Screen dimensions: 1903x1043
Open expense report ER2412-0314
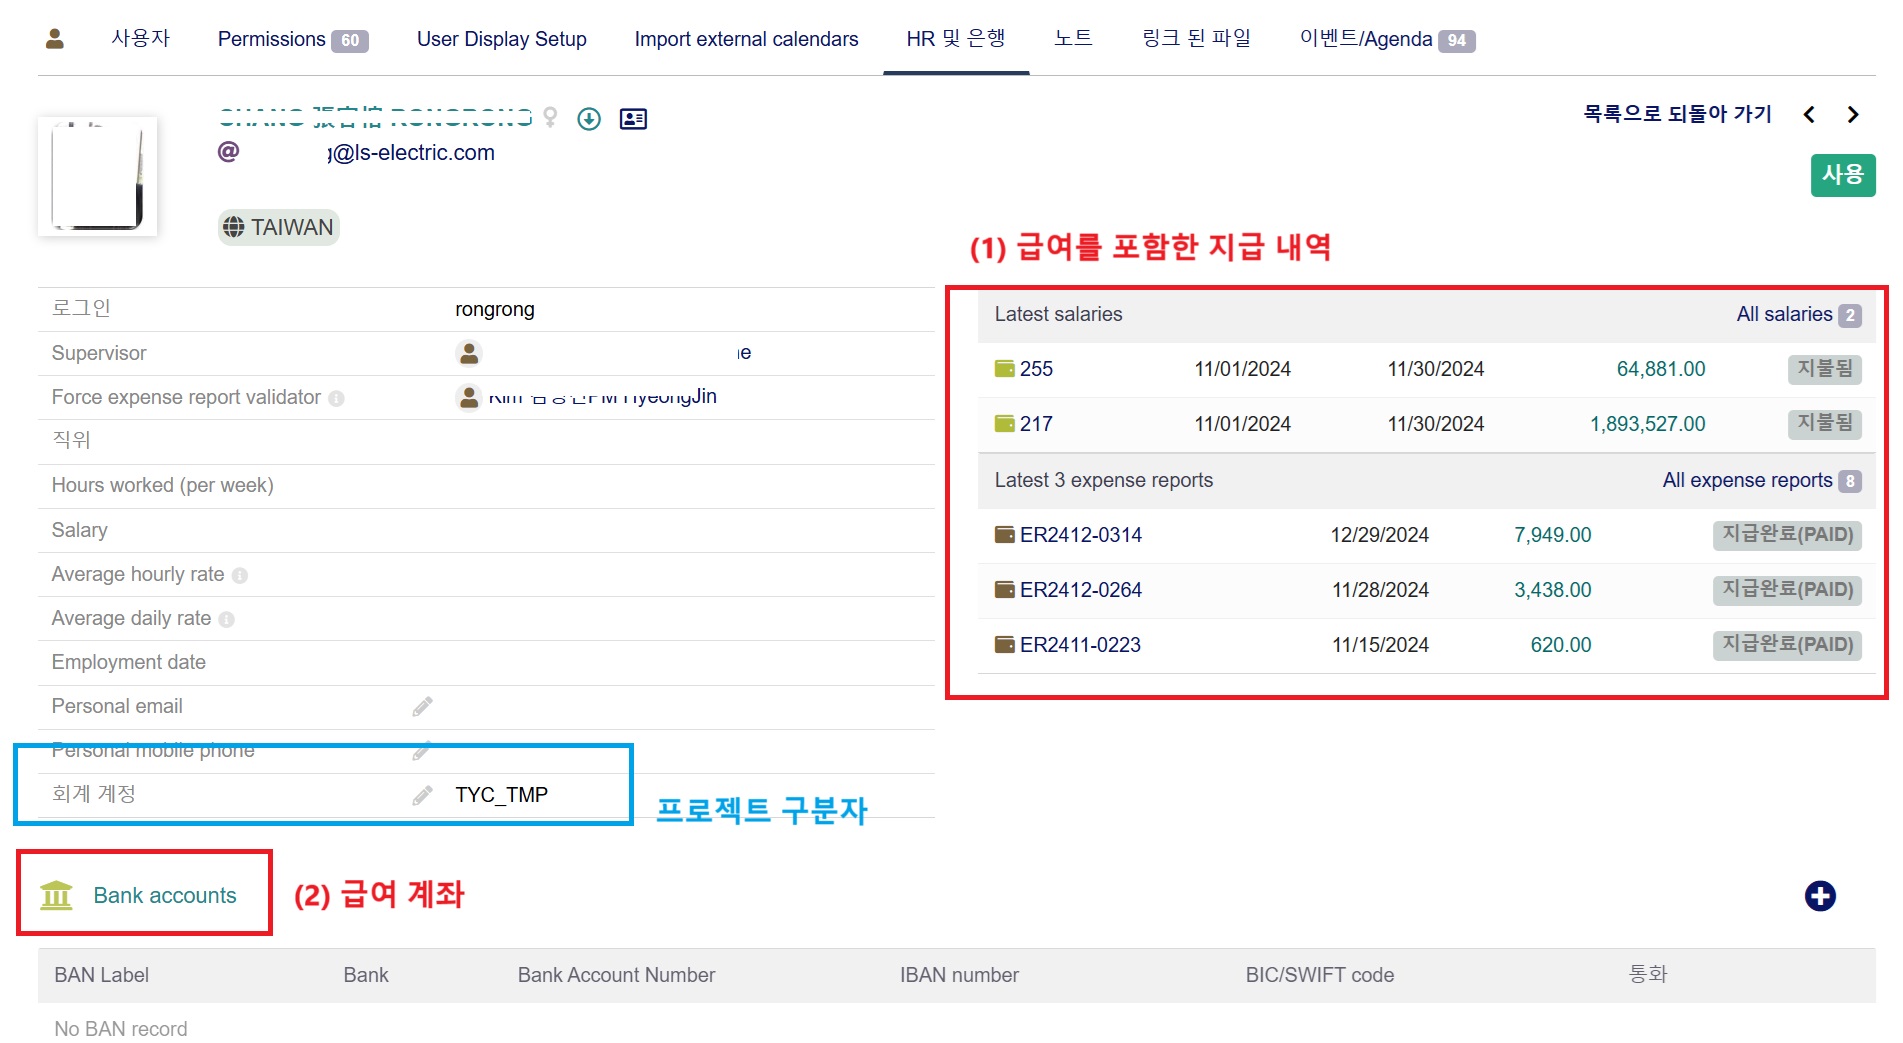pyautogui.click(x=1080, y=535)
